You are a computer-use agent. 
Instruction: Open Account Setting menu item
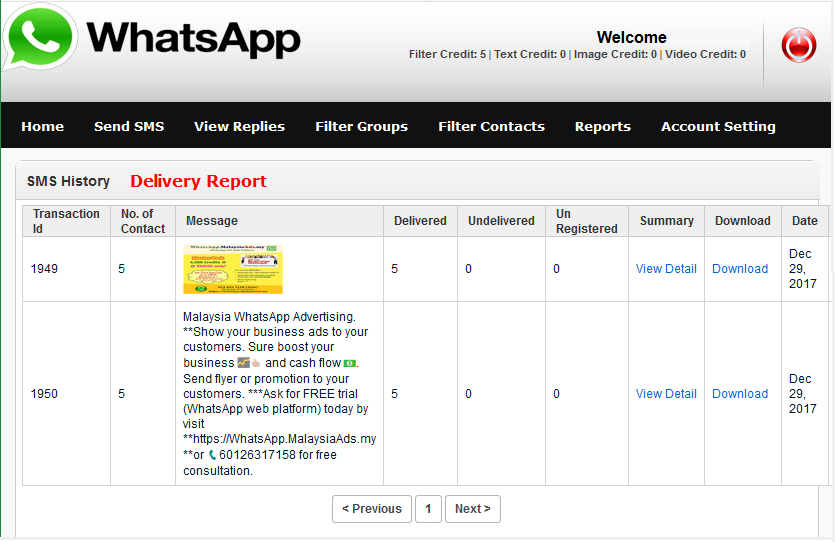point(718,127)
